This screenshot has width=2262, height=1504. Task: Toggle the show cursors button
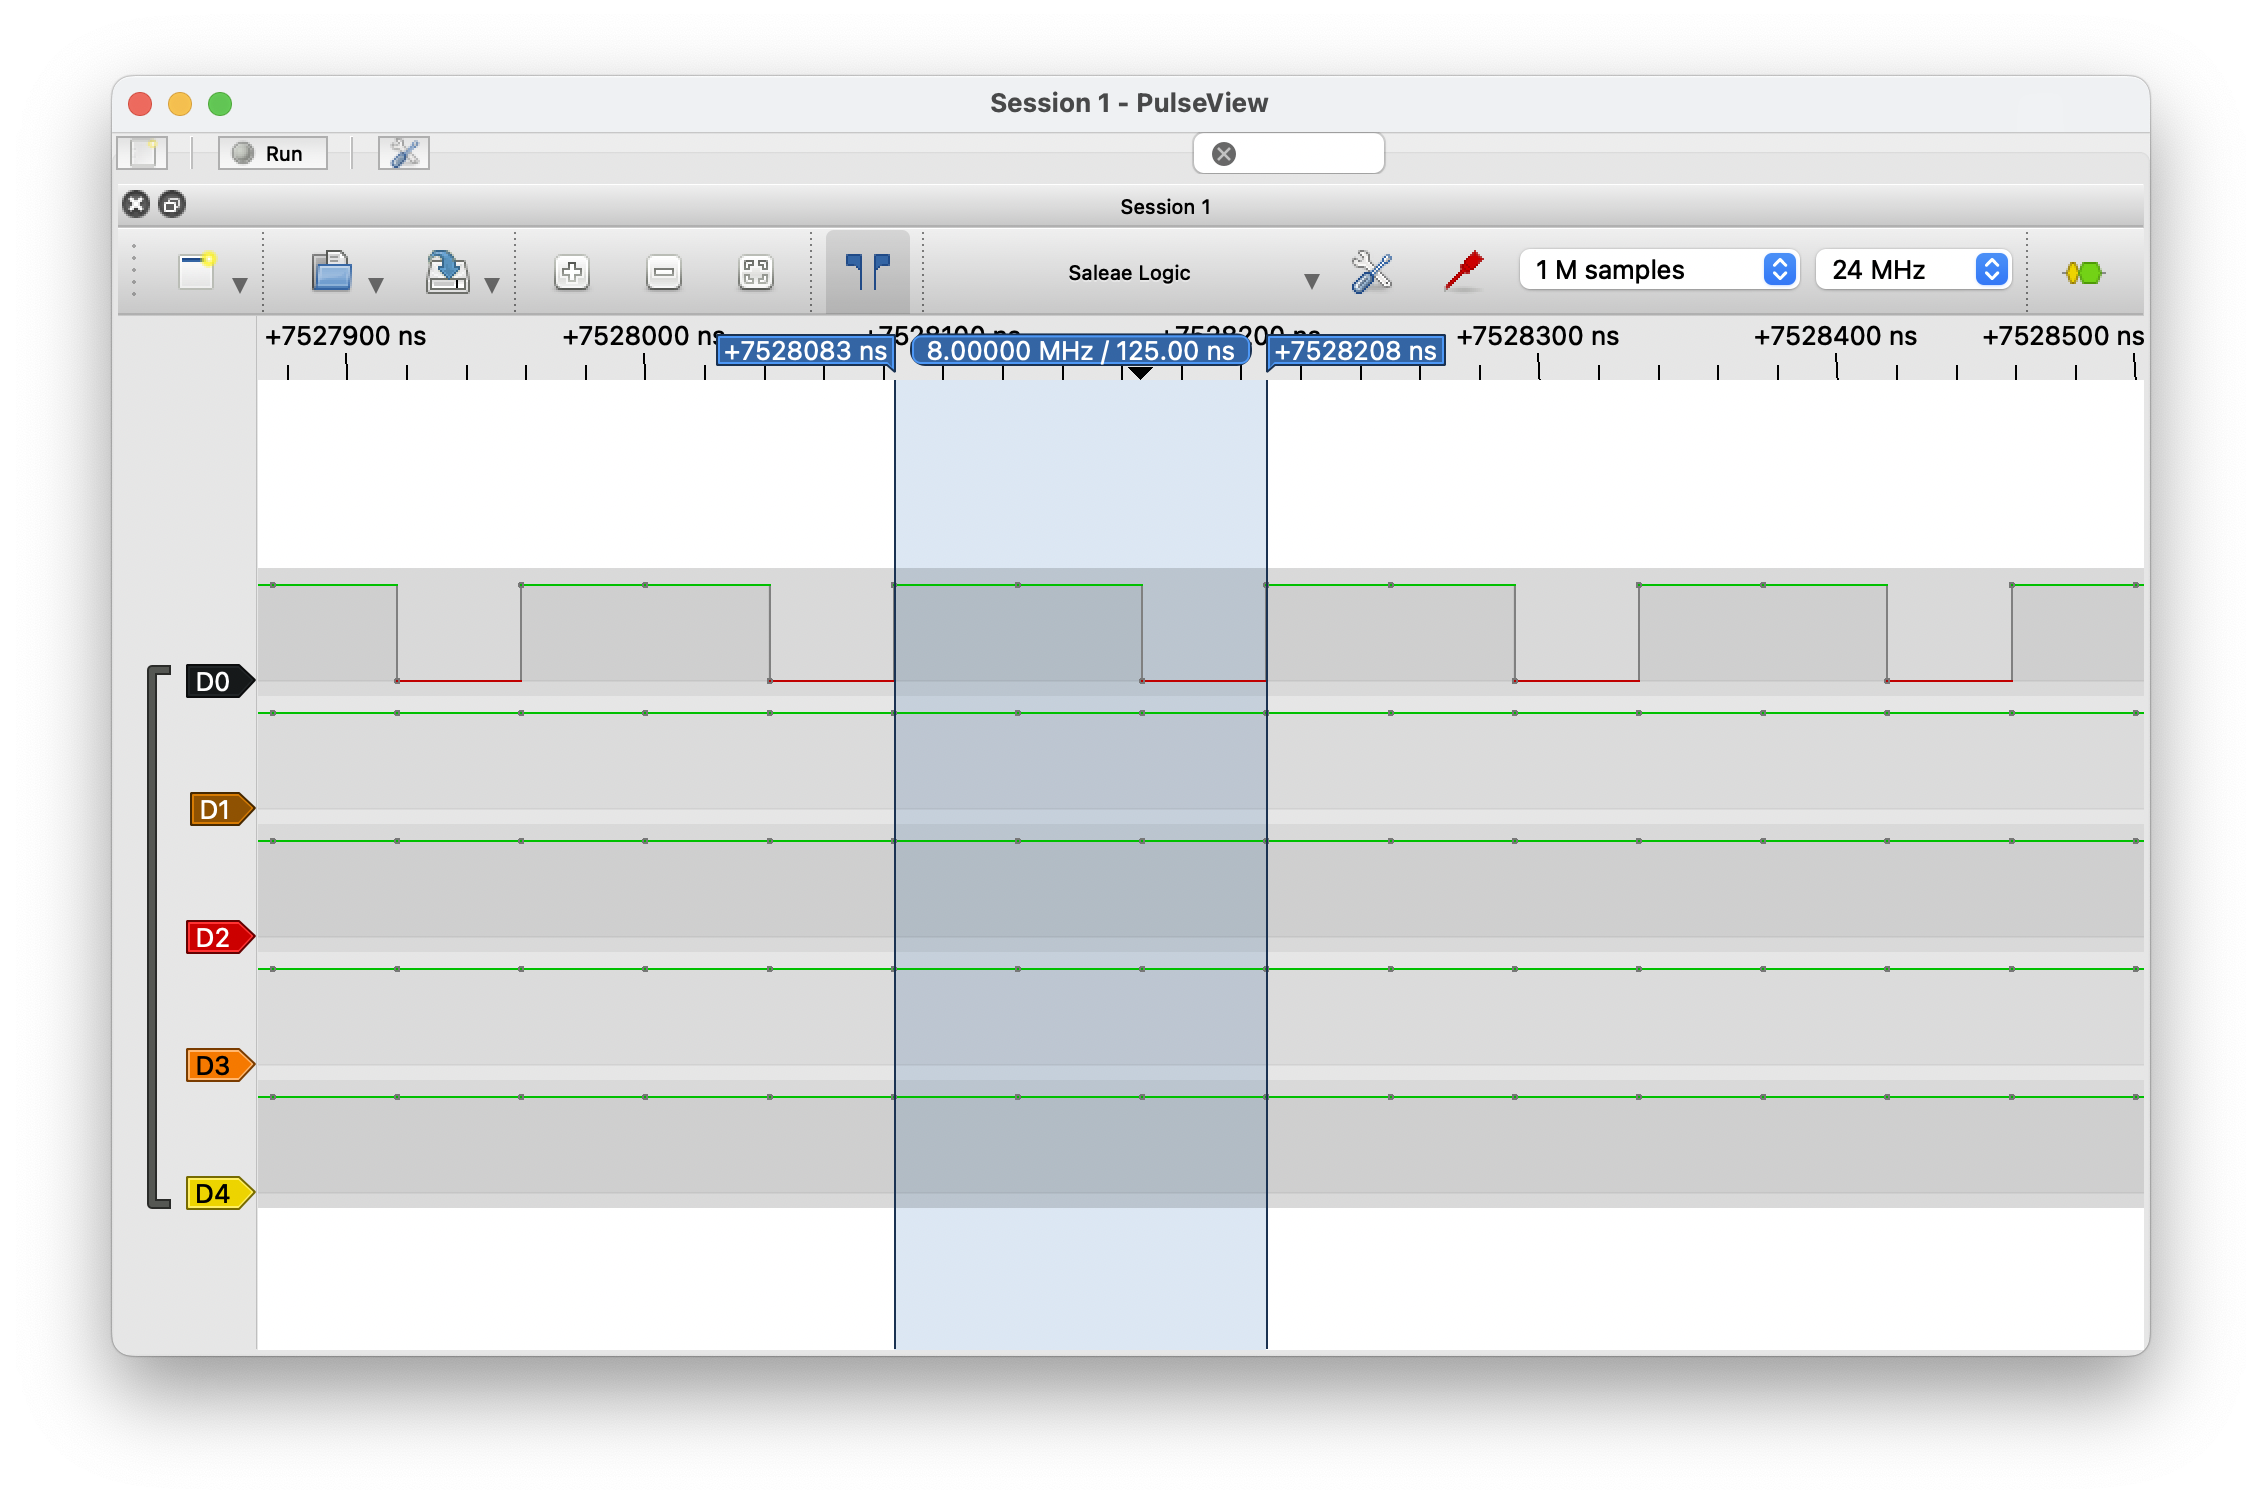[867, 272]
